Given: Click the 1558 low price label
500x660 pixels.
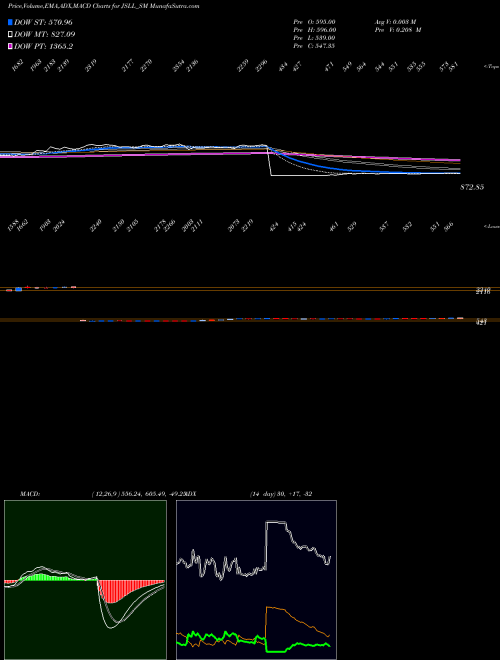Looking at the screenshot, I should pos(13,225).
